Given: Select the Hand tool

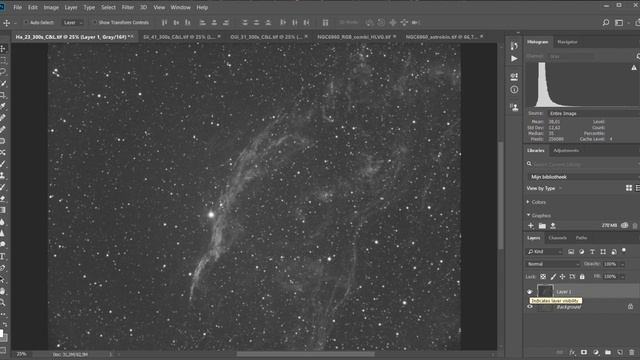Looking at the screenshot, I should click(x=3, y=291).
